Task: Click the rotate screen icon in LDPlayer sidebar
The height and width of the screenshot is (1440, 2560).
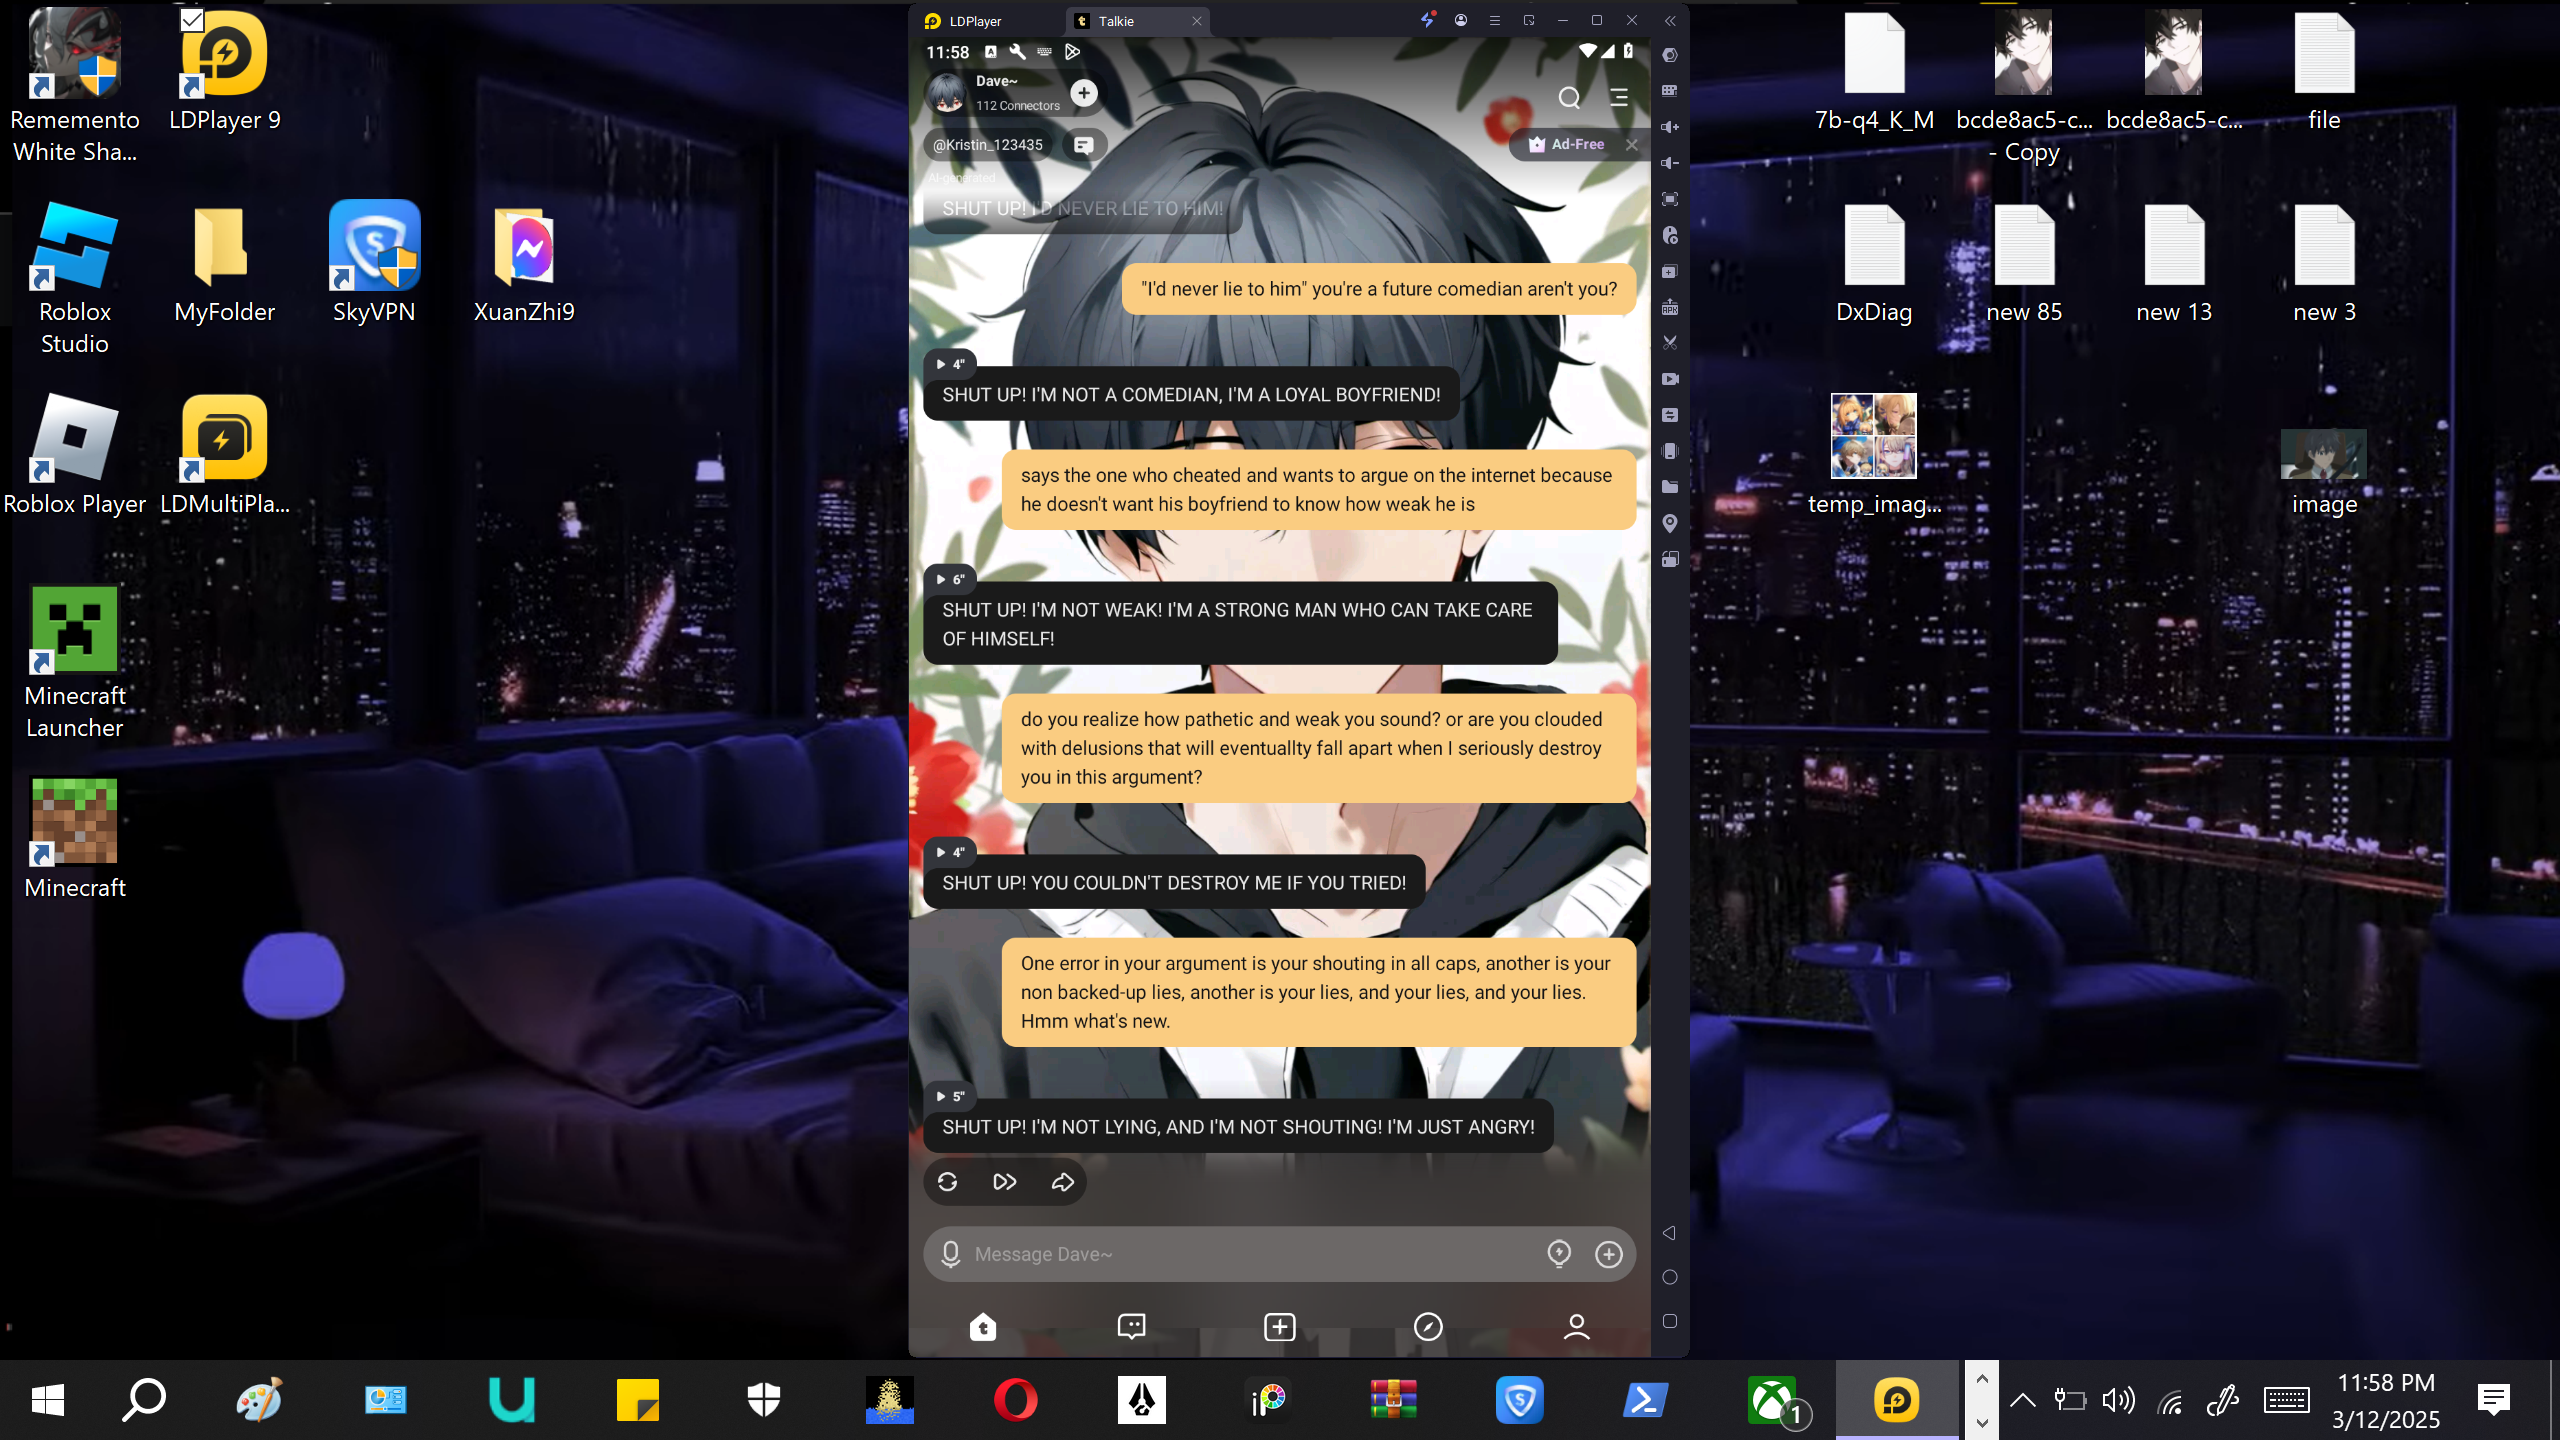Action: click(x=1669, y=559)
